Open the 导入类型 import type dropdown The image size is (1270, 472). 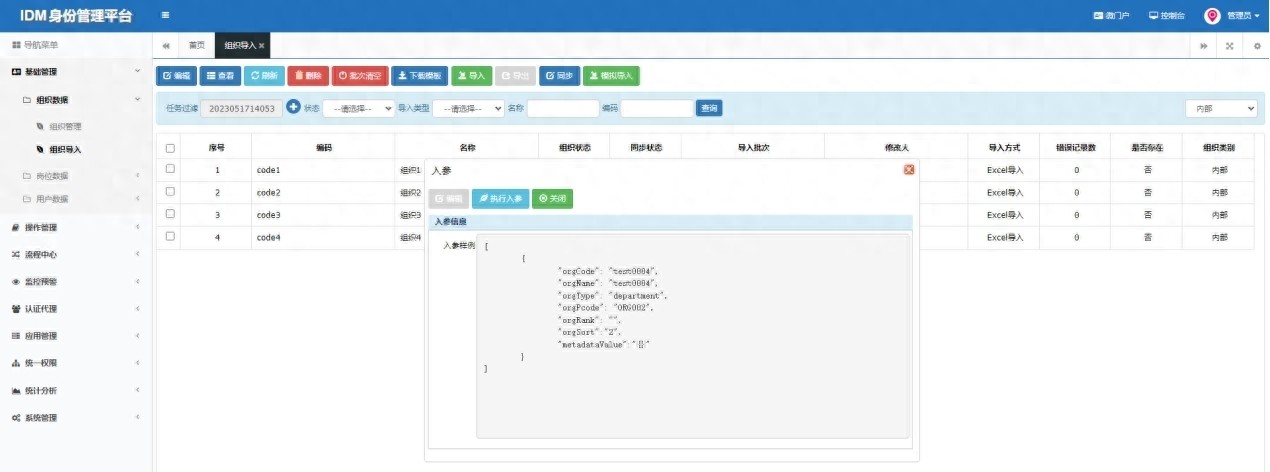[468, 108]
